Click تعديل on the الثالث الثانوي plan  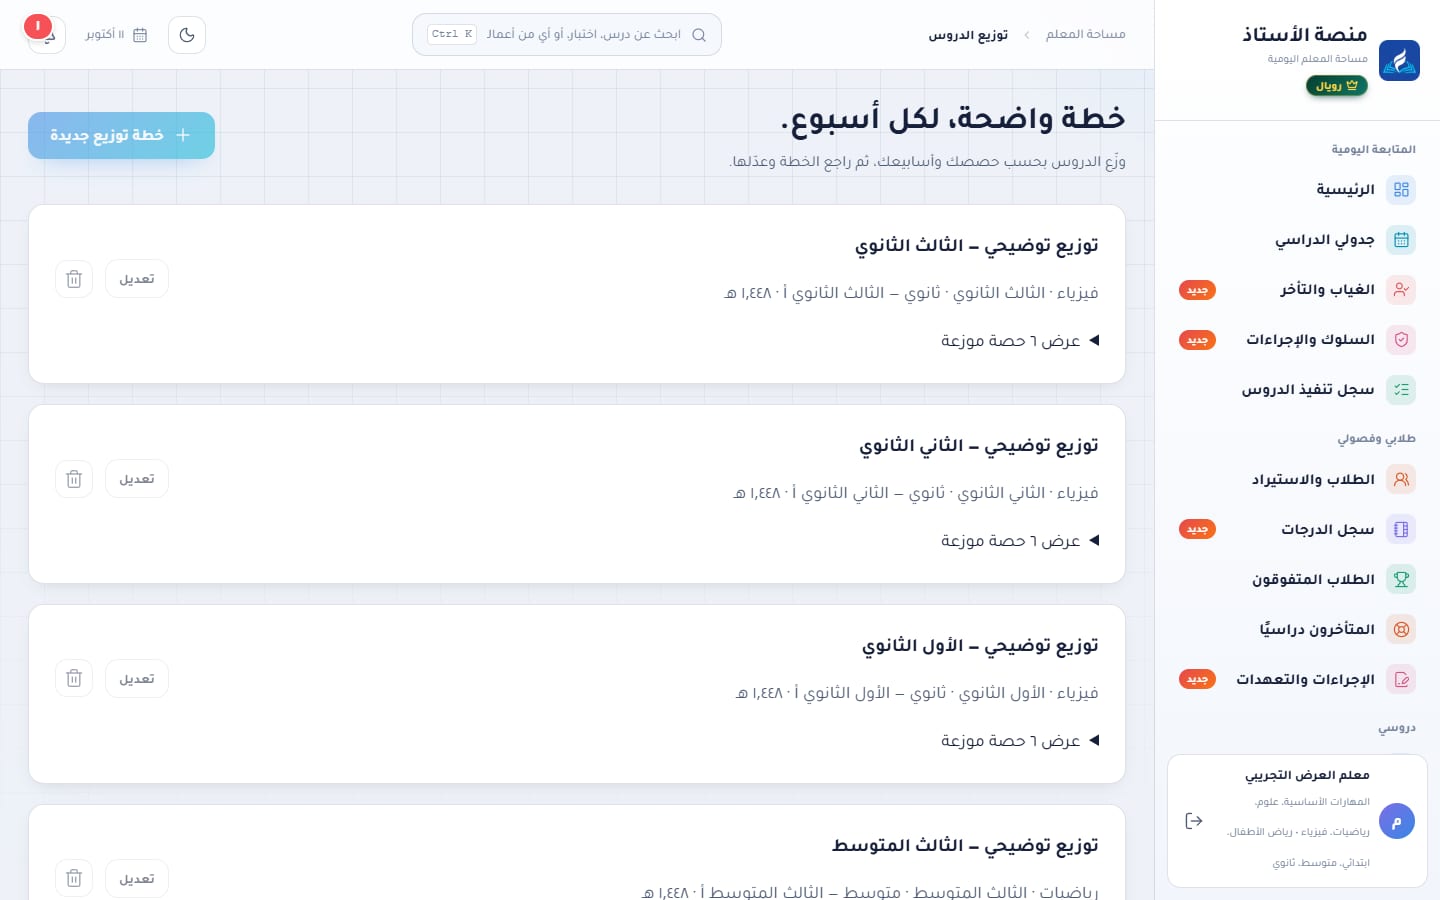[x=137, y=279]
